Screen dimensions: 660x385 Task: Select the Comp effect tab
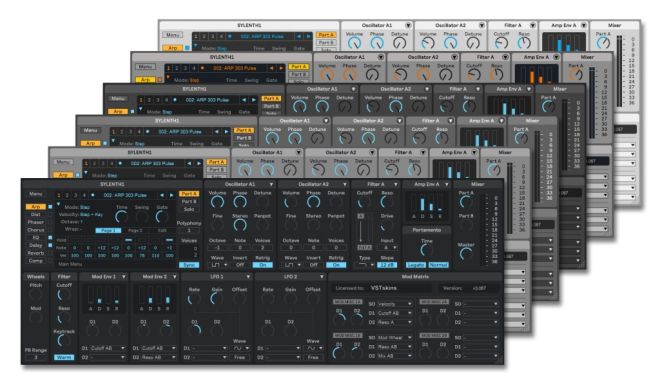coord(36,260)
